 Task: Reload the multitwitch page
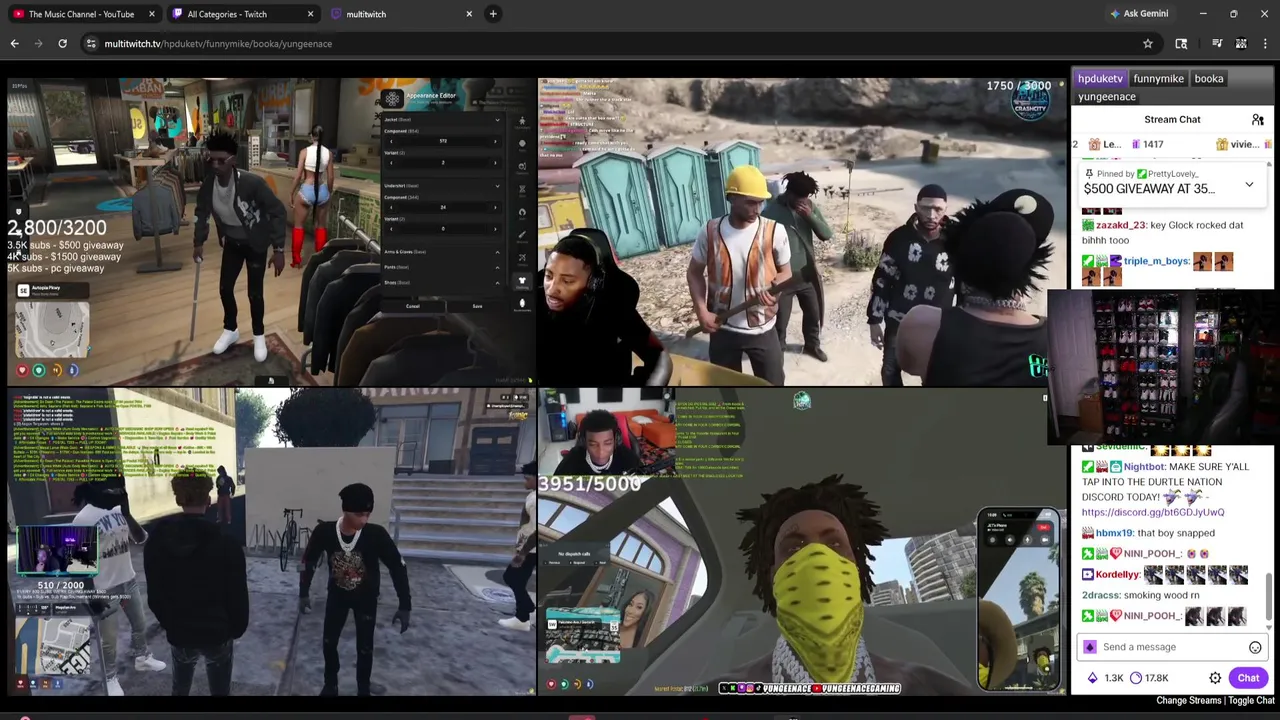[x=62, y=44]
